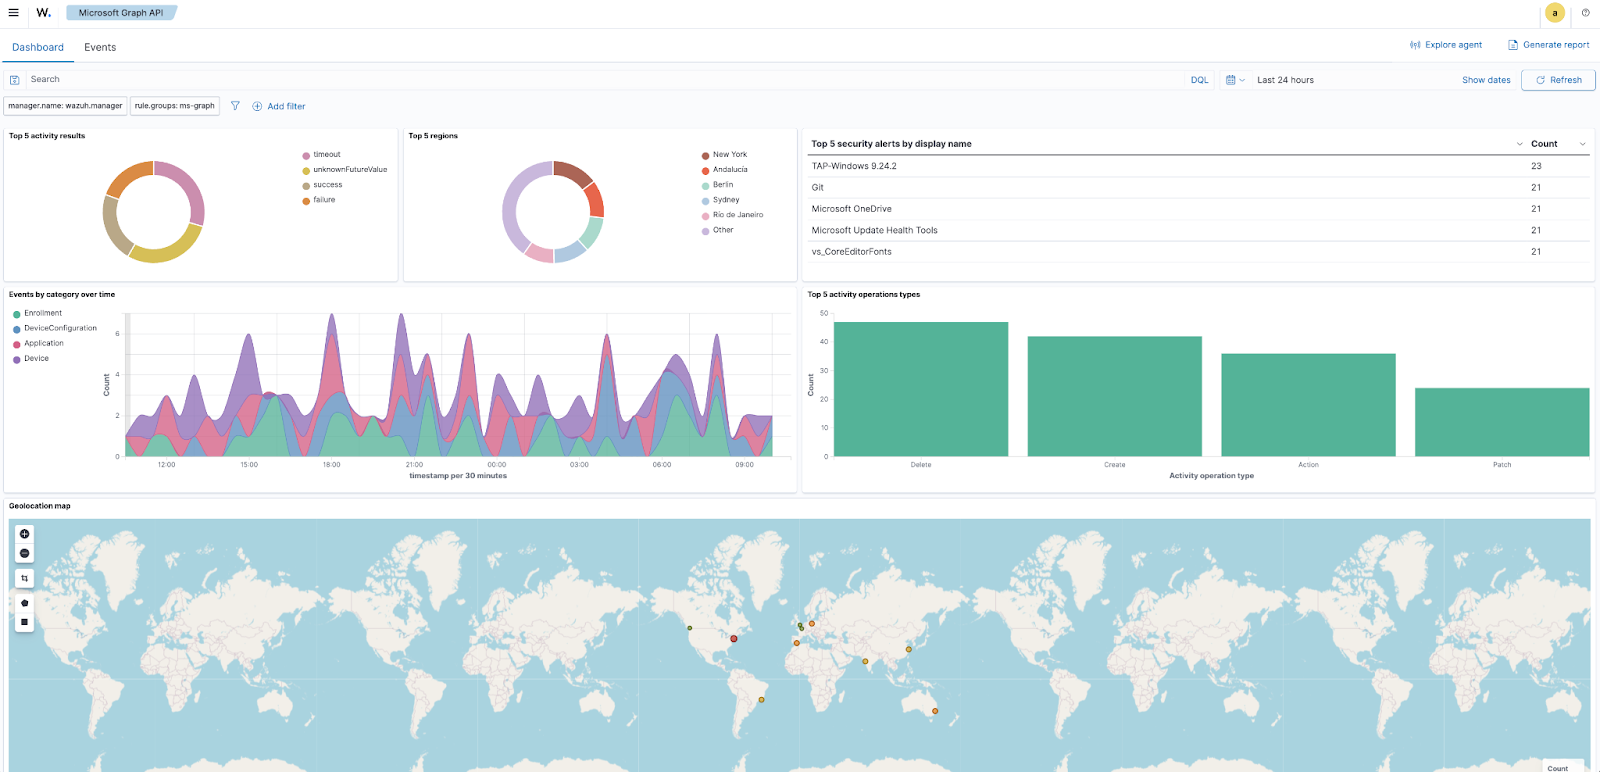Open the help icon in header
Viewport: 1600px width, 772px height.
[x=1585, y=13]
